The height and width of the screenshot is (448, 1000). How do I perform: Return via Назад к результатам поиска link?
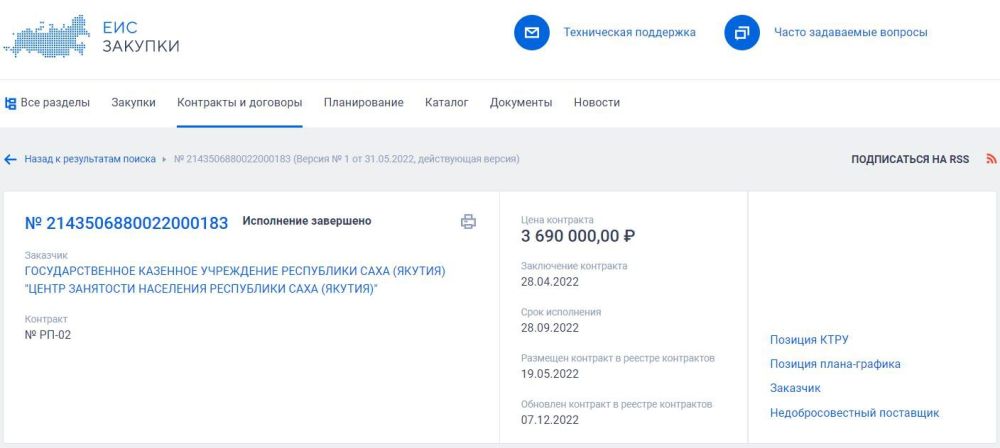(90, 159)
